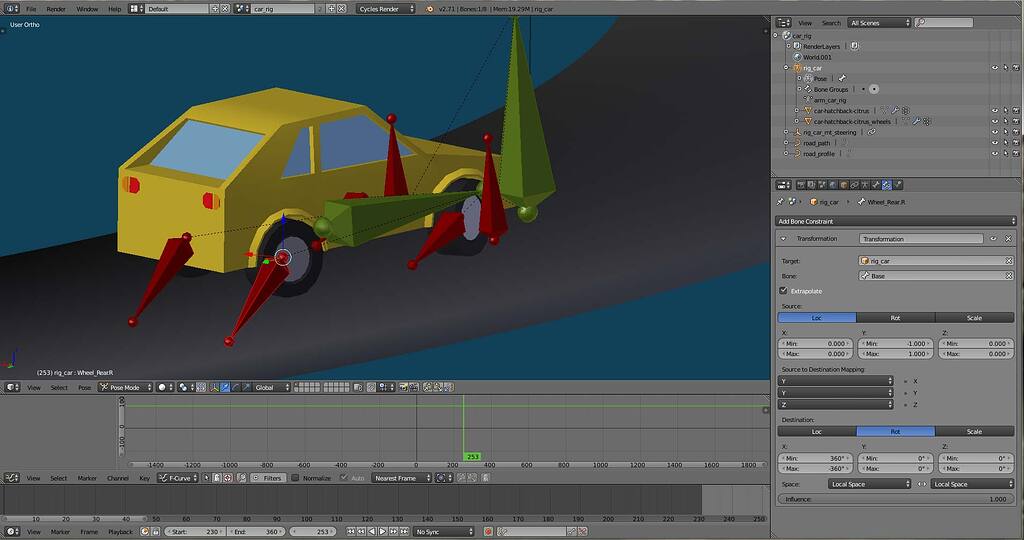Click the screen layout browse icon

[x=135, y=8]
